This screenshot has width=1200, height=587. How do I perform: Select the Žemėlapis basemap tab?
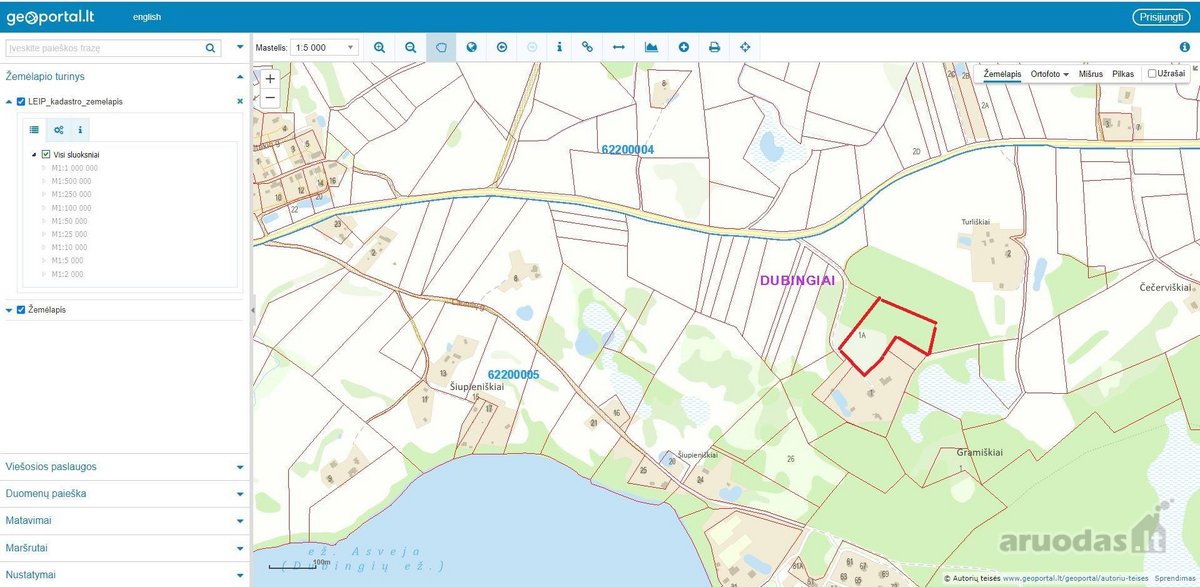pyautogui.click(x=1003, y=74)
